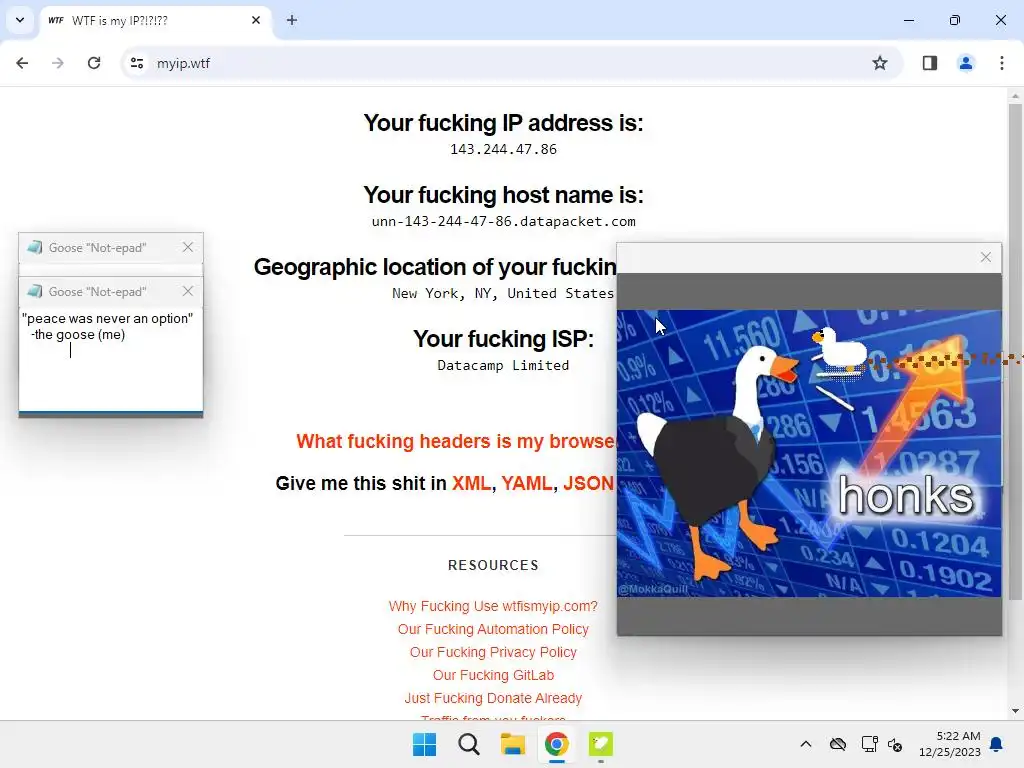The width and height of the screenshot is (1024, 768).
Task: Open What headers is my browser link
Action: coord(455,441)
